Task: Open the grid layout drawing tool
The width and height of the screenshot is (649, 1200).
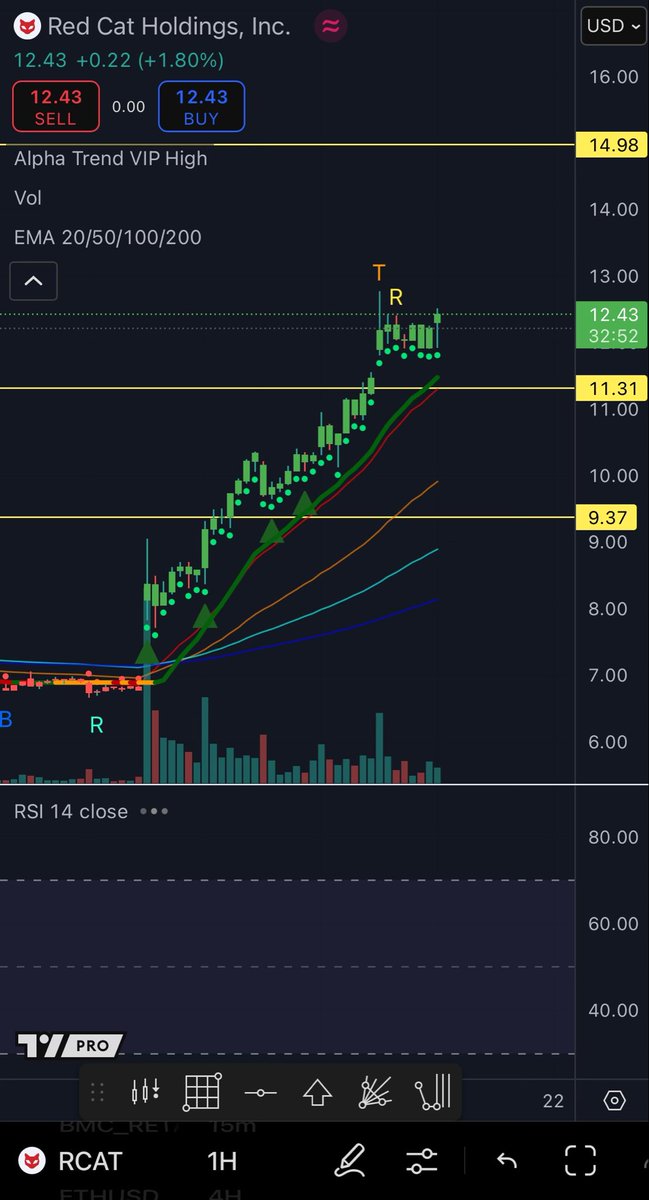Action: pos(202,1092)
